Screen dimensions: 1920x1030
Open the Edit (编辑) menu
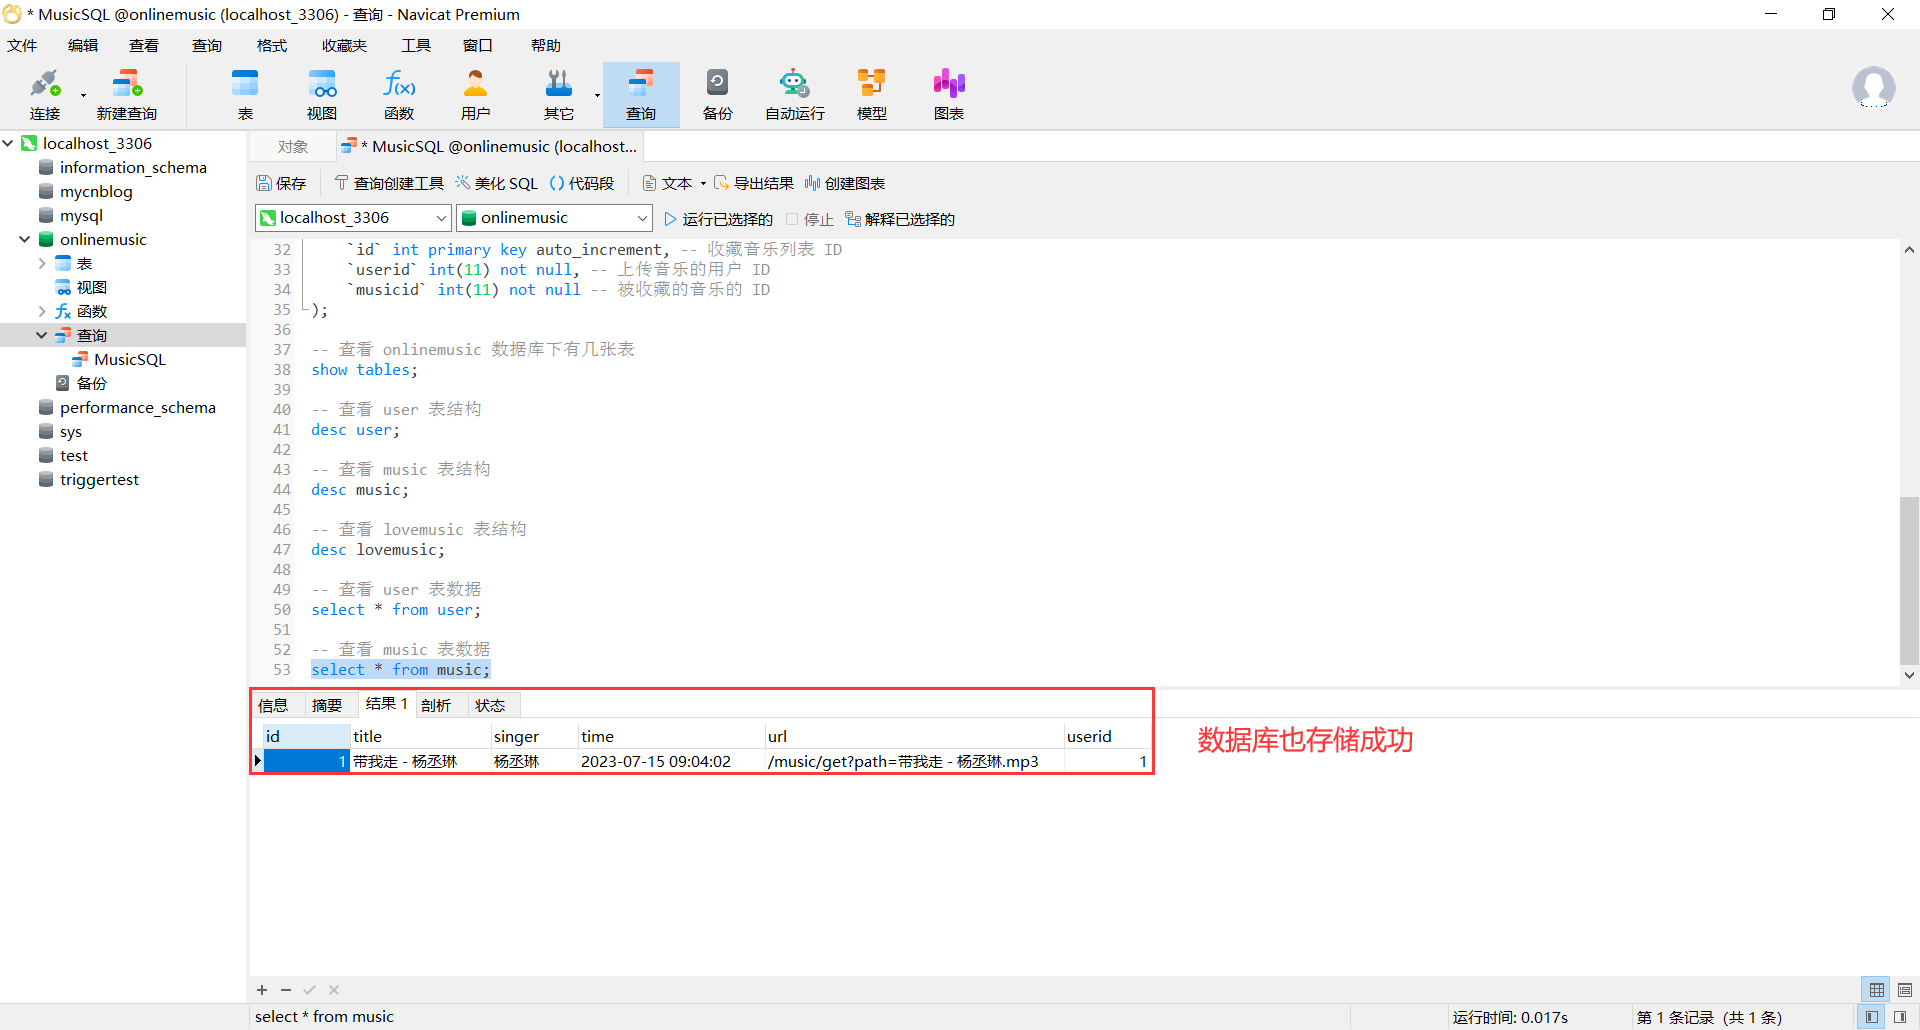[83, 45]
